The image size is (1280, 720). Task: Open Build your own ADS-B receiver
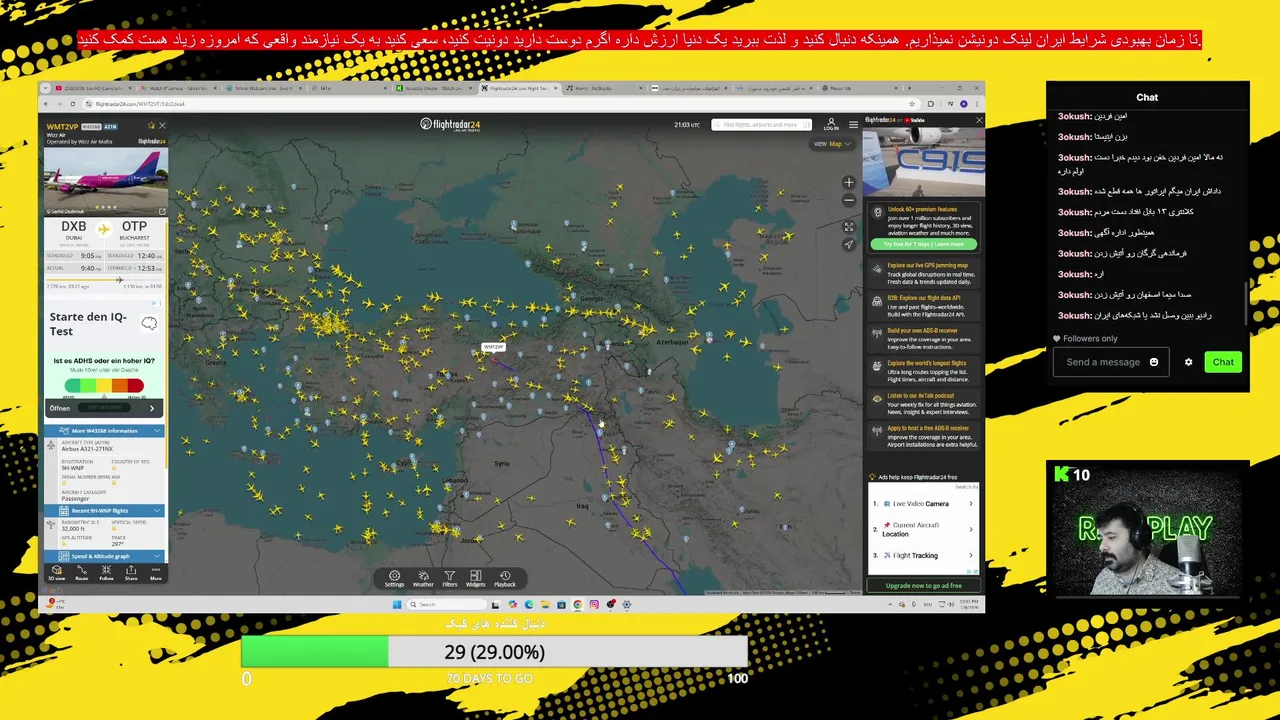922,337
